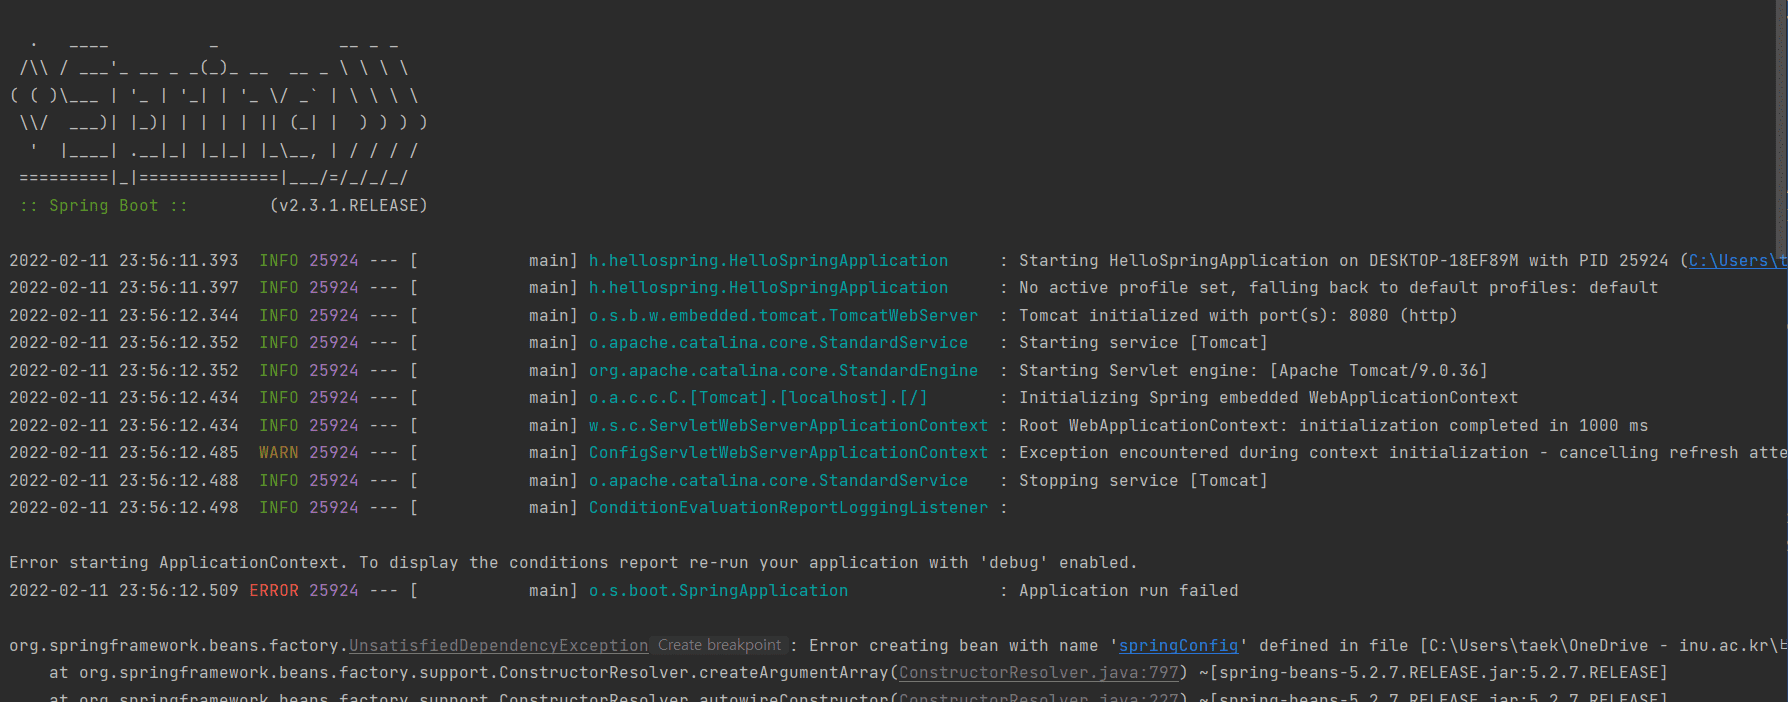Follow the springConfig bean link
This screenshot has width=1788, height=702.
(x=1178, y=646)
